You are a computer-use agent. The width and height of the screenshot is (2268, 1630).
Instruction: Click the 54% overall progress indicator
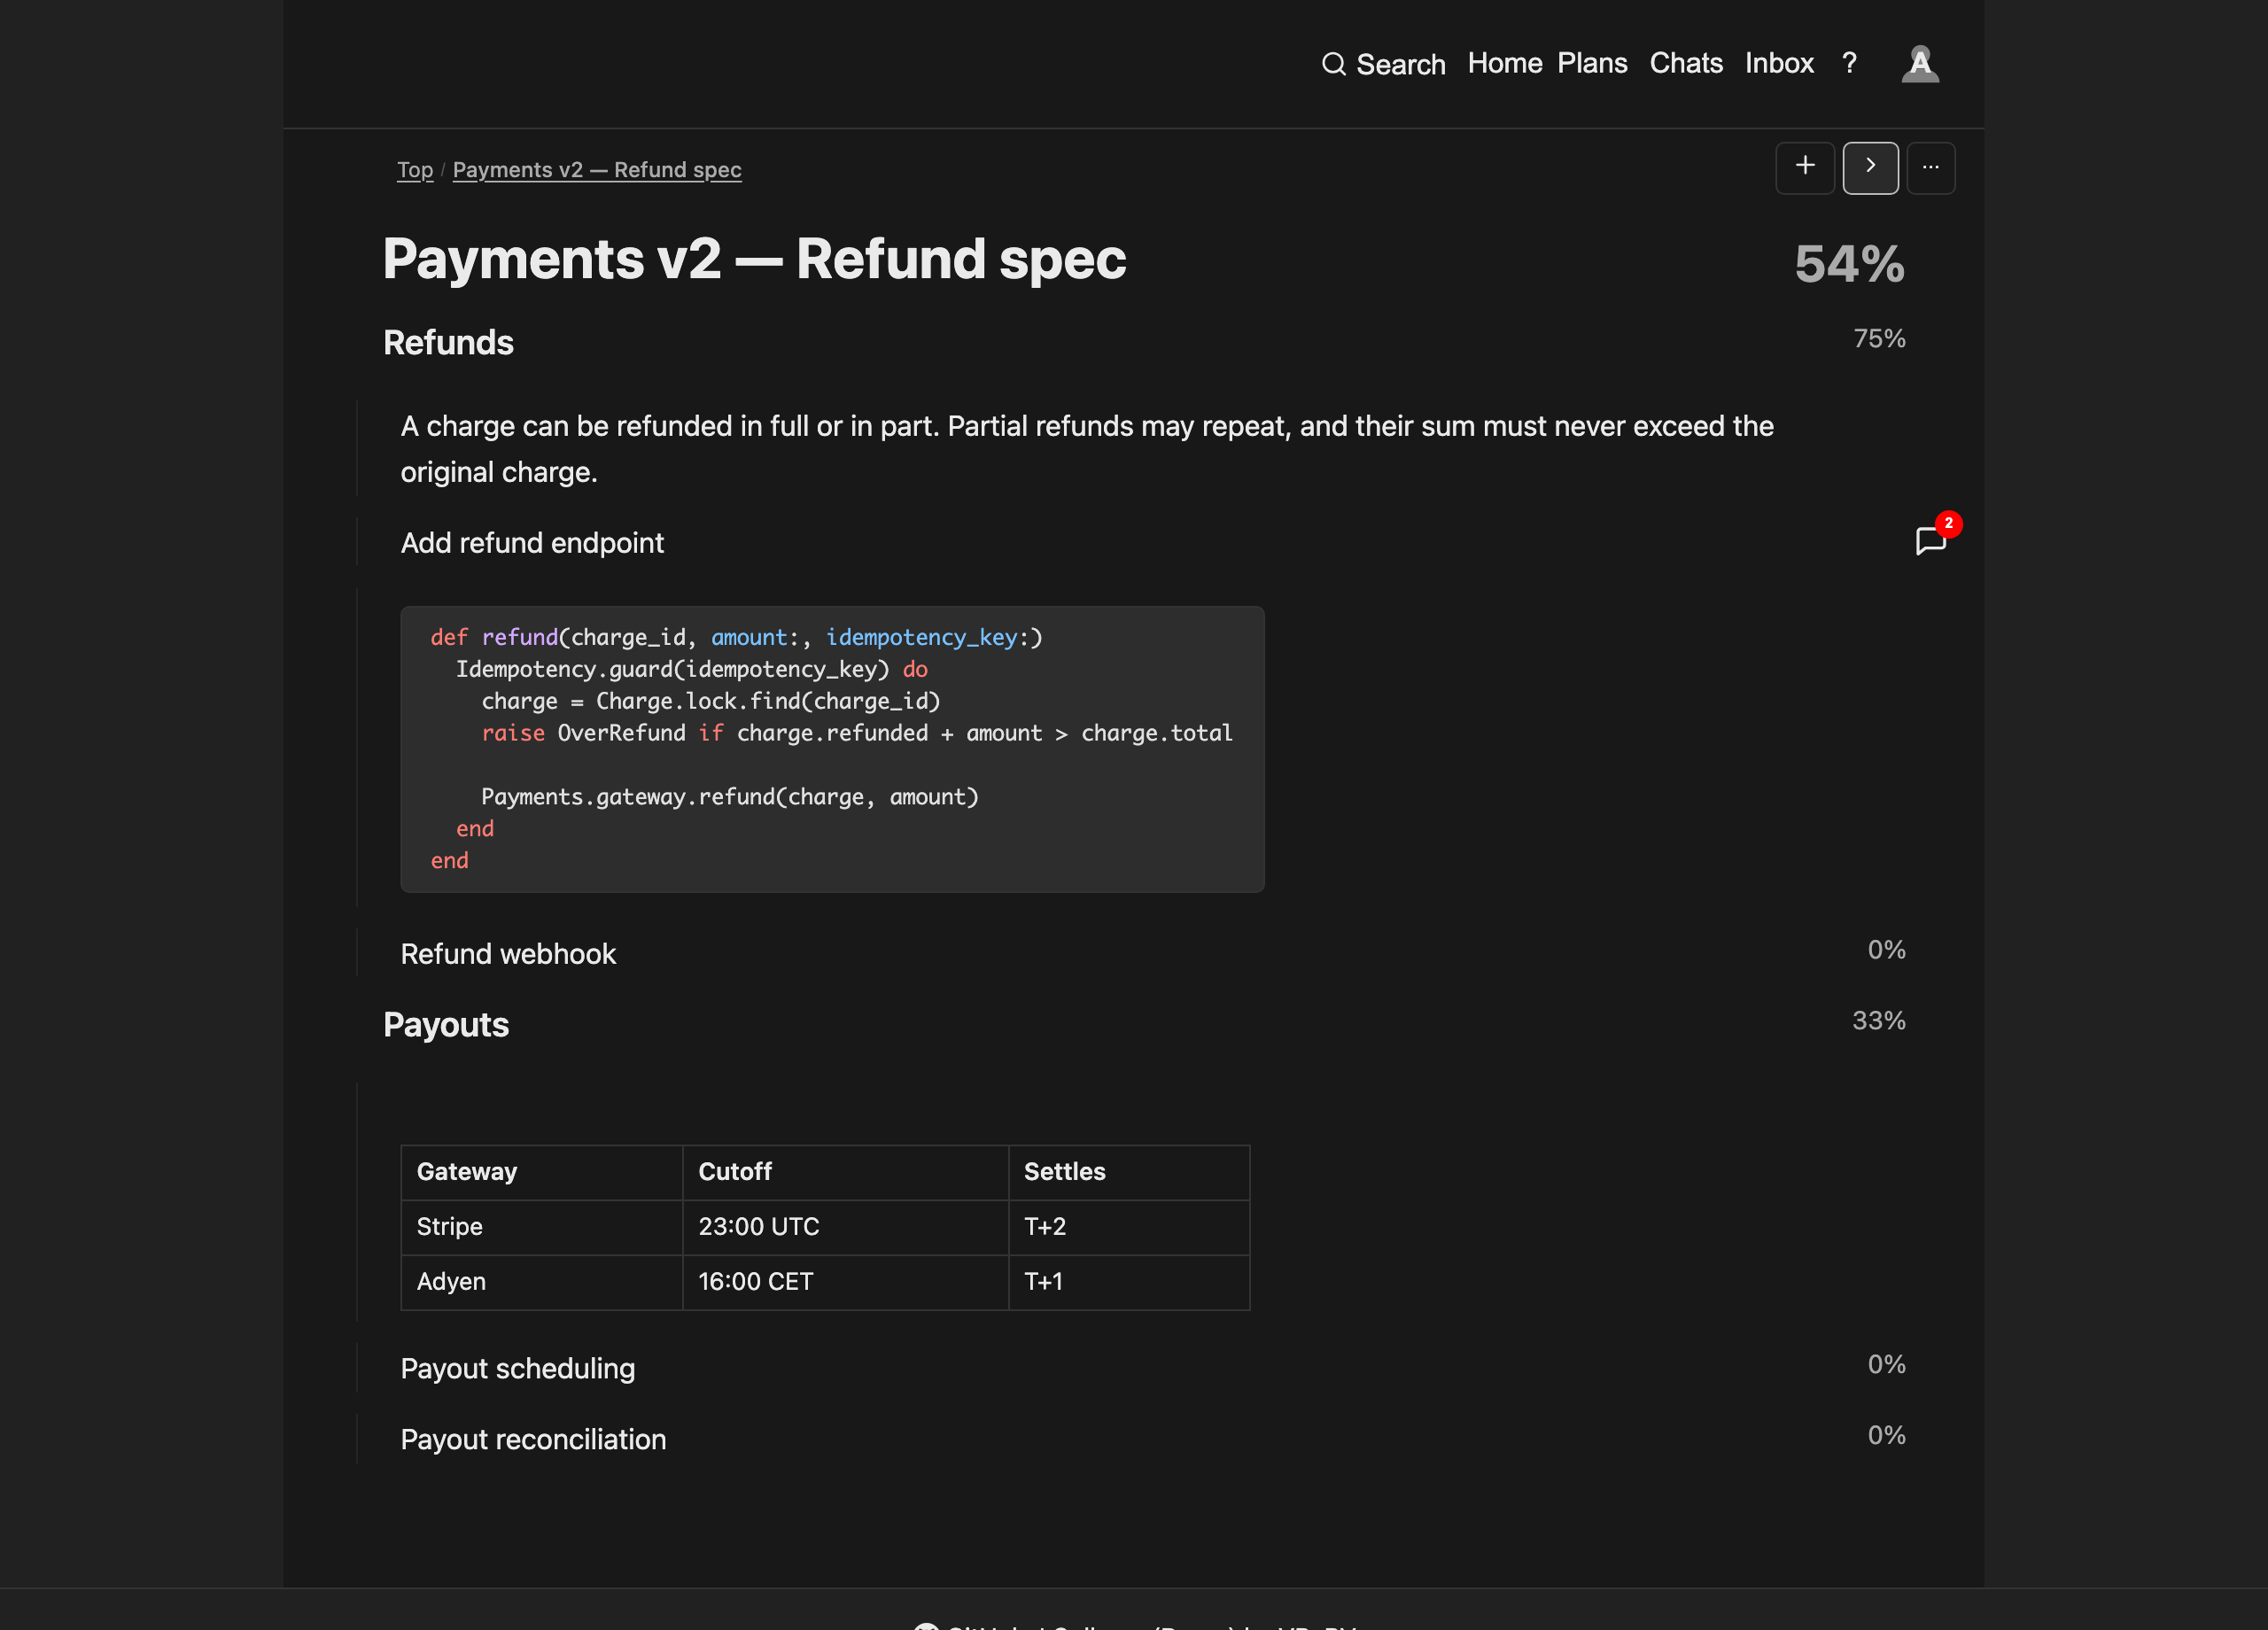coord(1849,264)
